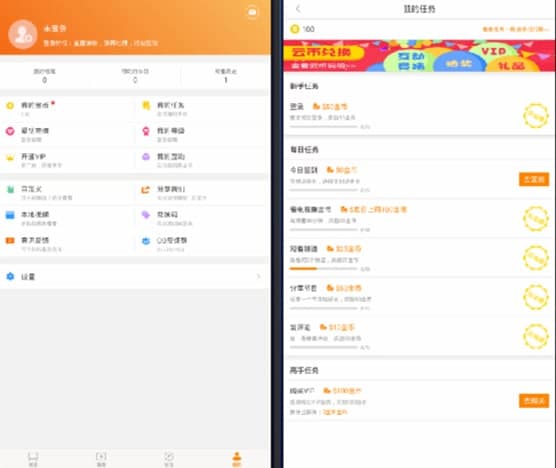This screenshot has height=468, width=556.
Task: Open the orange link right of the coin balance
Action: tap(516, 29)
